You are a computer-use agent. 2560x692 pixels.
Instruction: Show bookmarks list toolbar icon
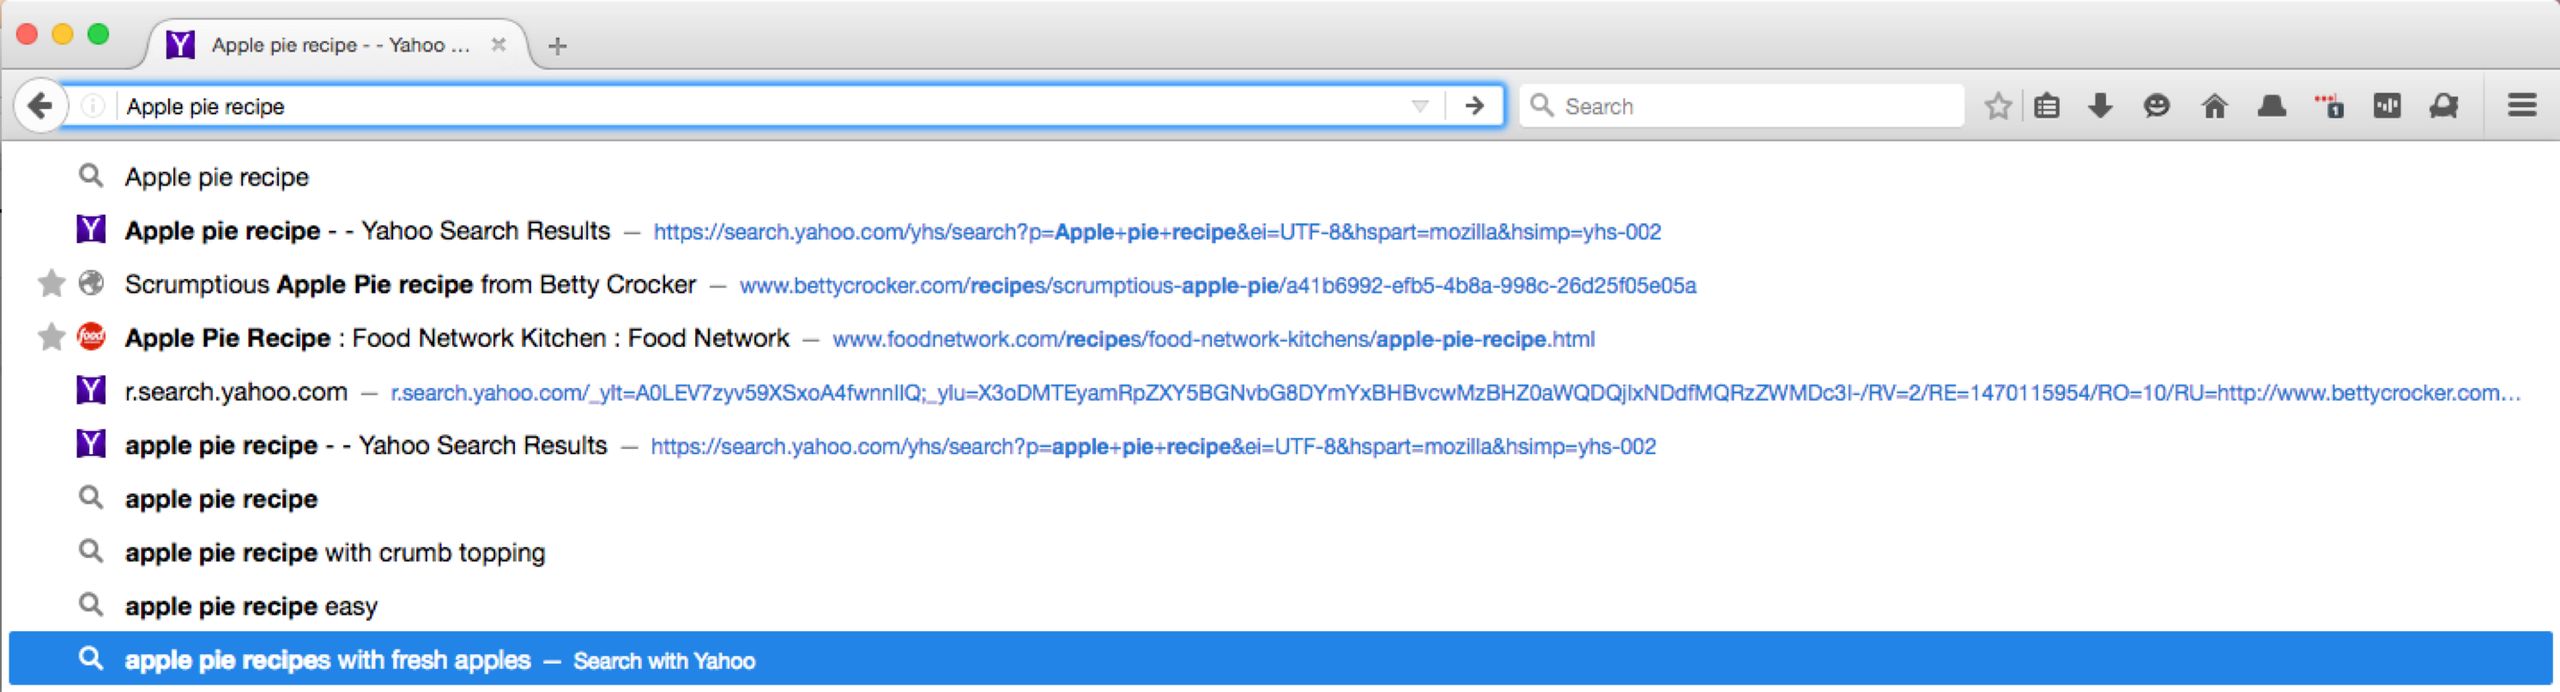click(x=2046, y=106)
